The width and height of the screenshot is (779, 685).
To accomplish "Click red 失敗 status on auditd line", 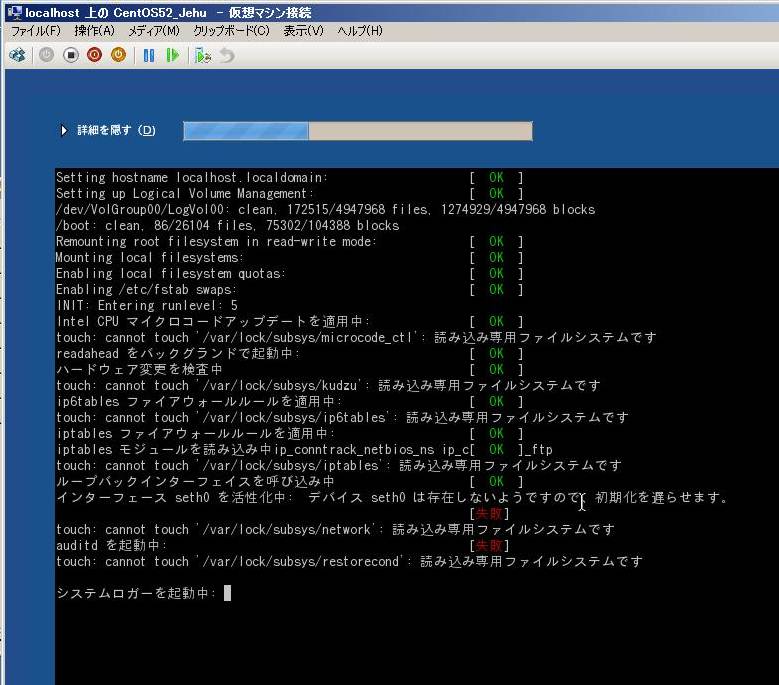I will [489, 545].
